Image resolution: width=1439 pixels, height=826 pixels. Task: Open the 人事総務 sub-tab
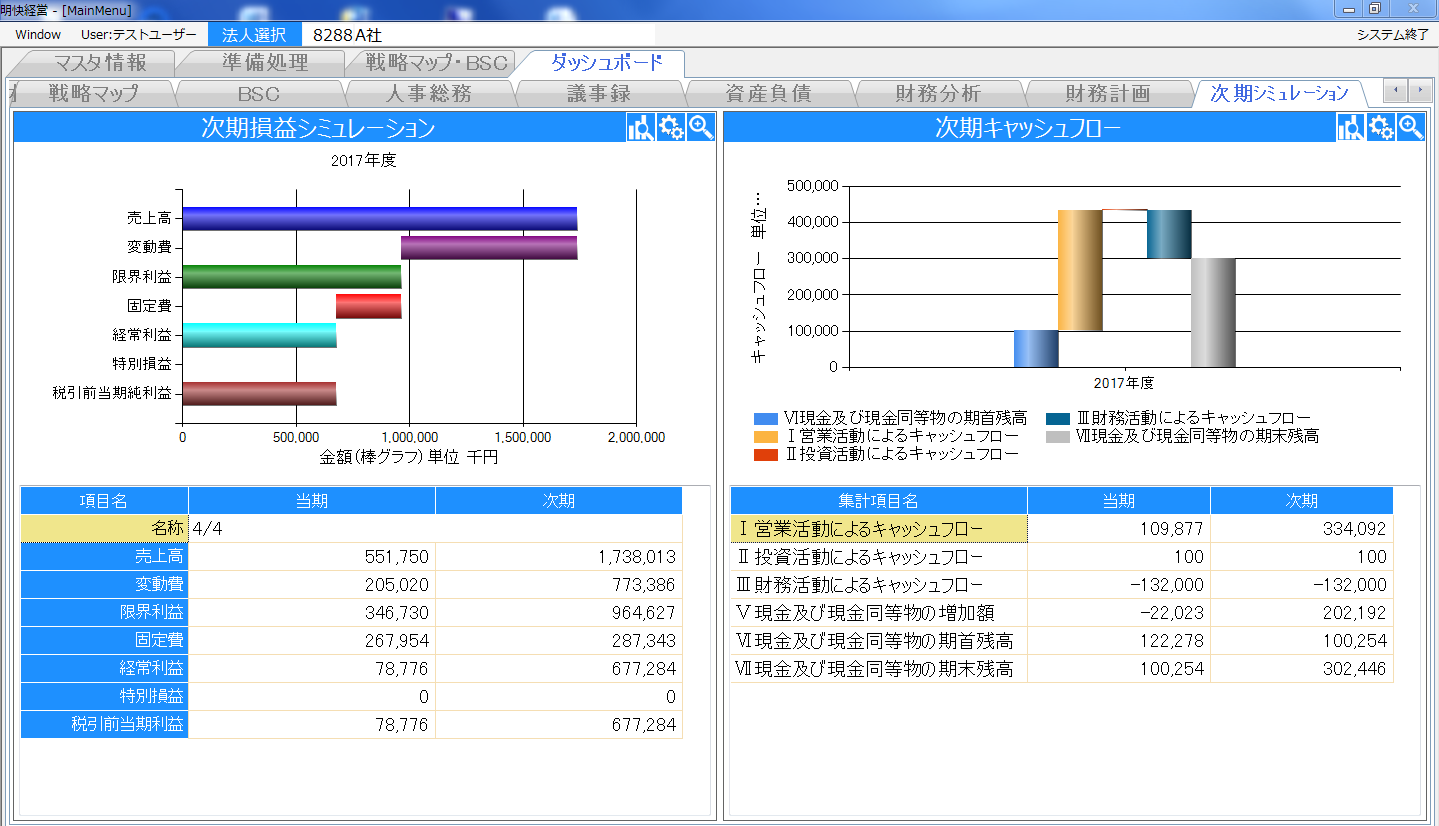428,94
